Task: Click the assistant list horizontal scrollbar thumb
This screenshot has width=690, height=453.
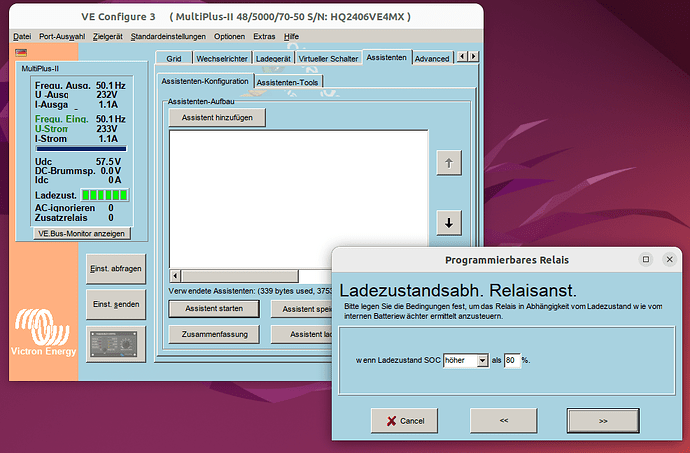Action: click(x=240, y=276)
